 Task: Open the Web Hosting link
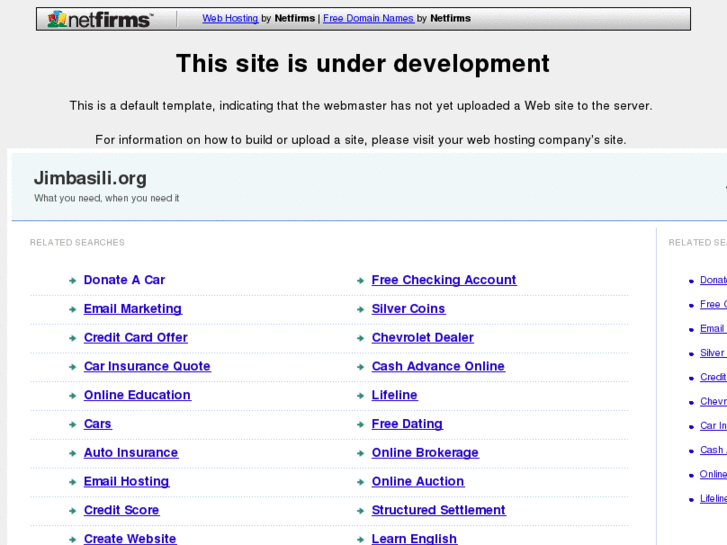pos(230,18)
